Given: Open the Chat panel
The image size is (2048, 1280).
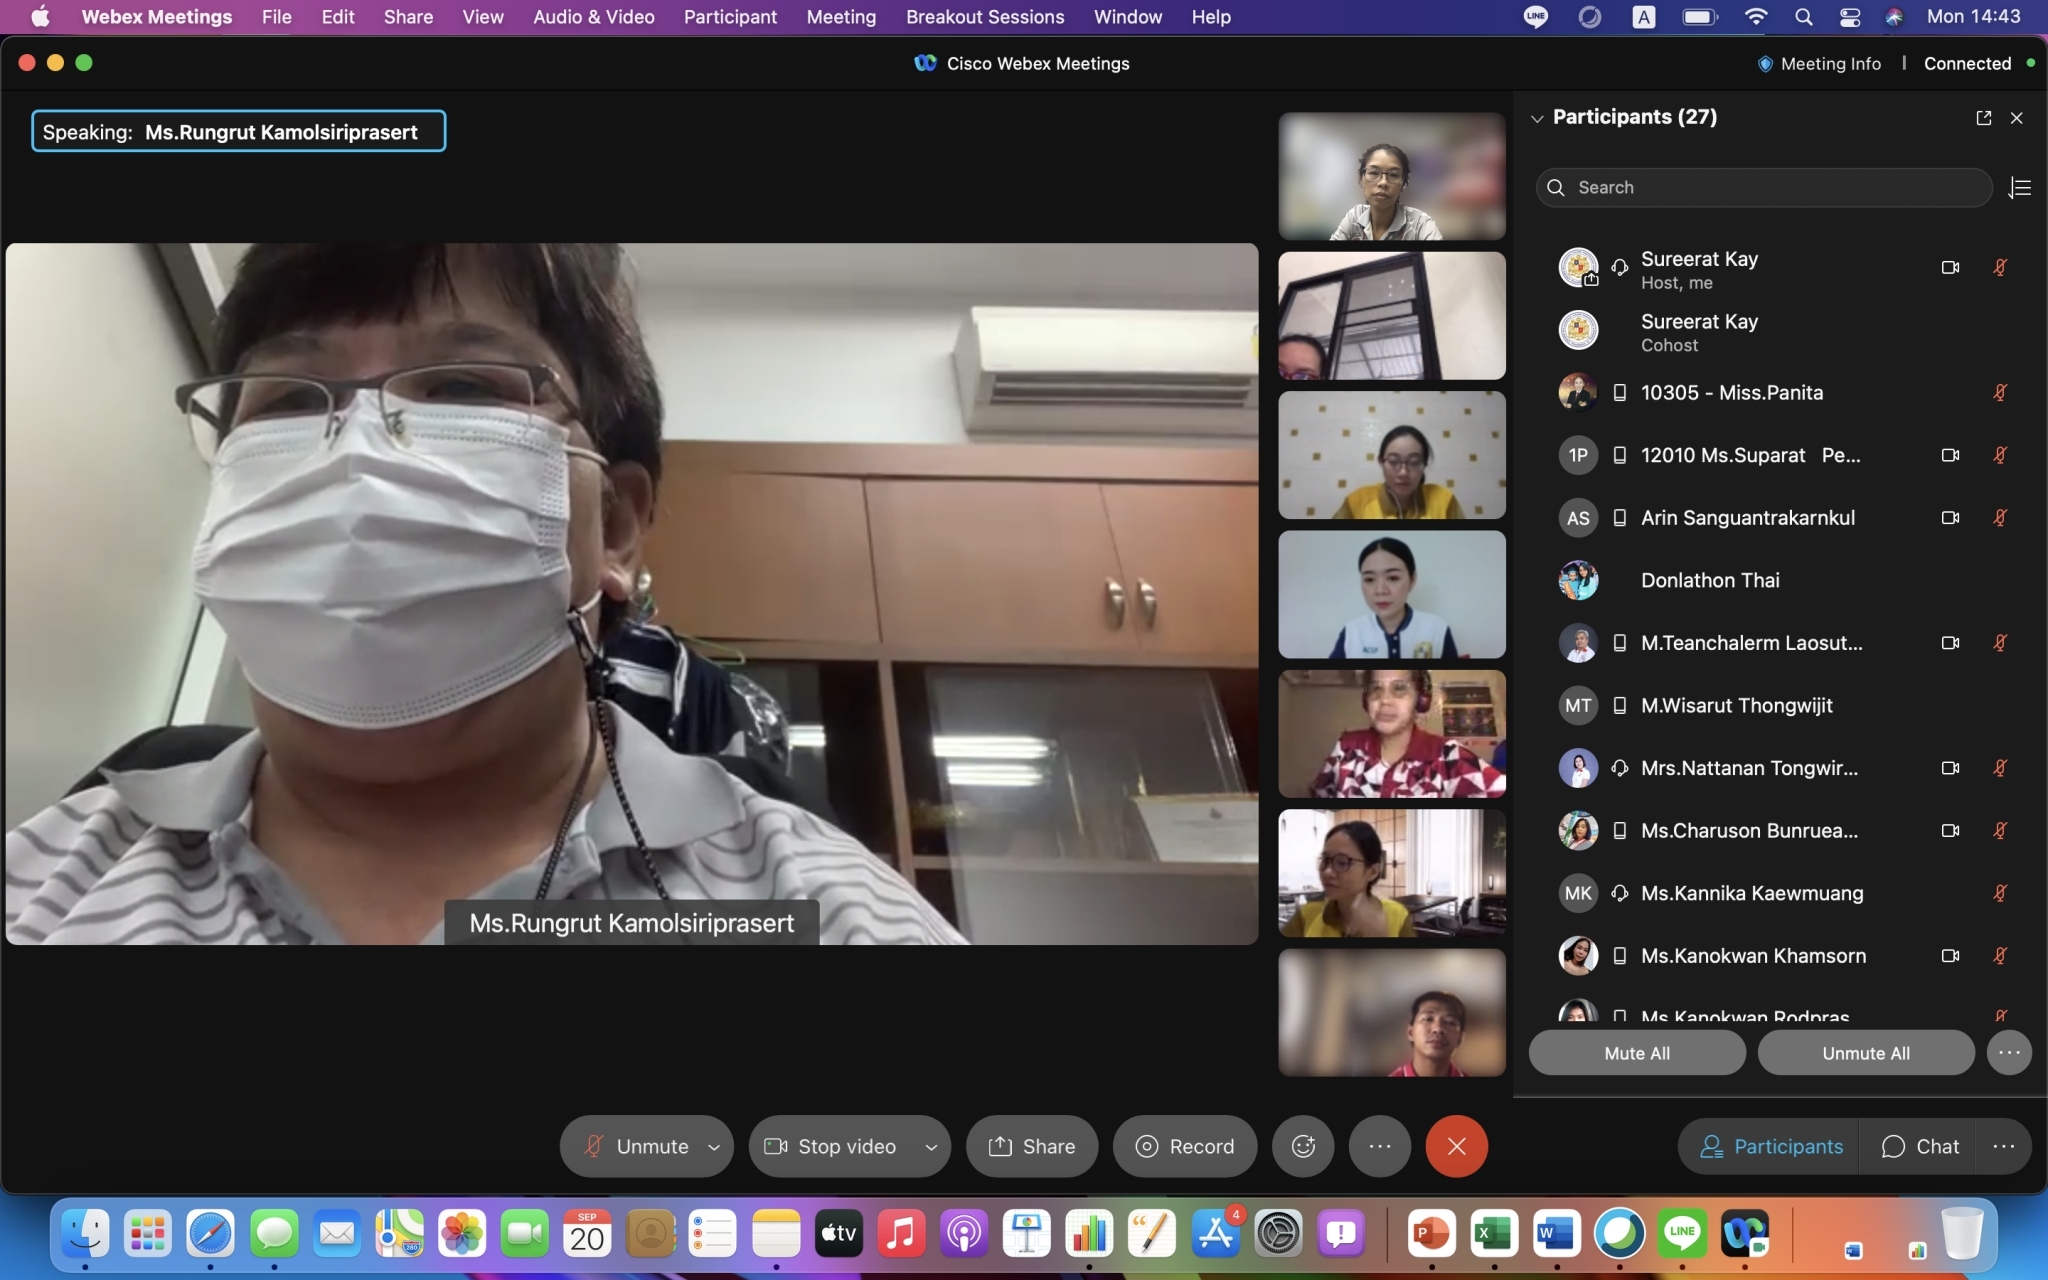Looking at the screenshot, I should click(x=1918, y=1146).
